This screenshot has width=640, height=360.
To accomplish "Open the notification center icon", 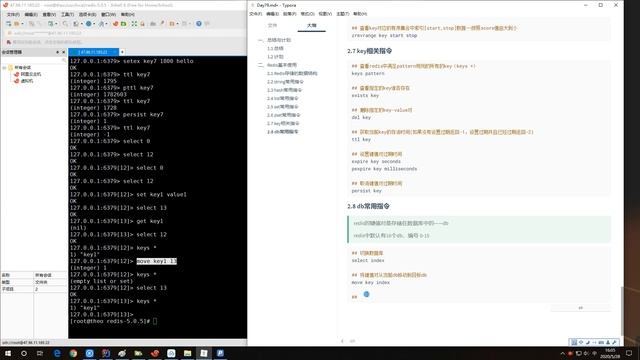I will tap(629, 353).
